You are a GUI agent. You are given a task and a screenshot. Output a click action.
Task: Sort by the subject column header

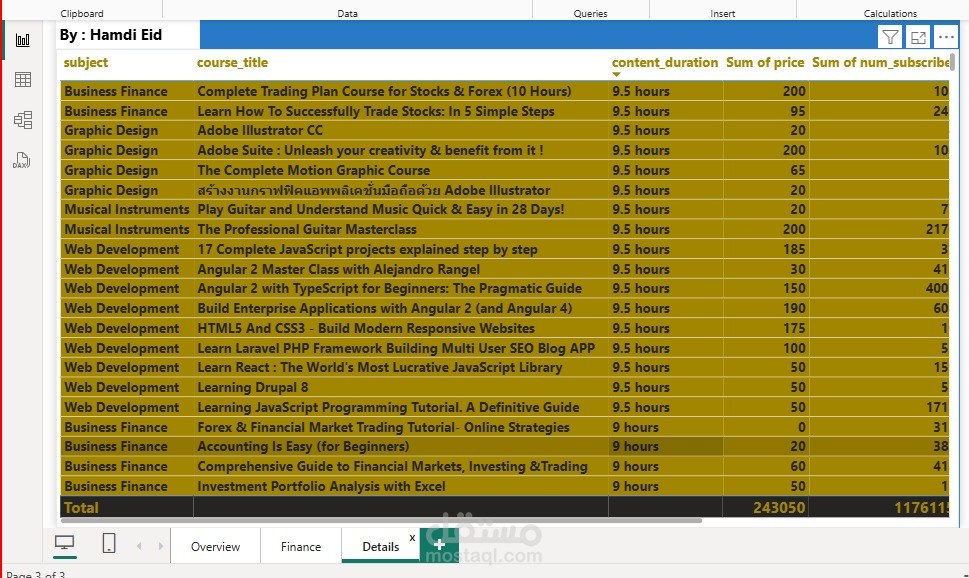(x=86, y=62)
